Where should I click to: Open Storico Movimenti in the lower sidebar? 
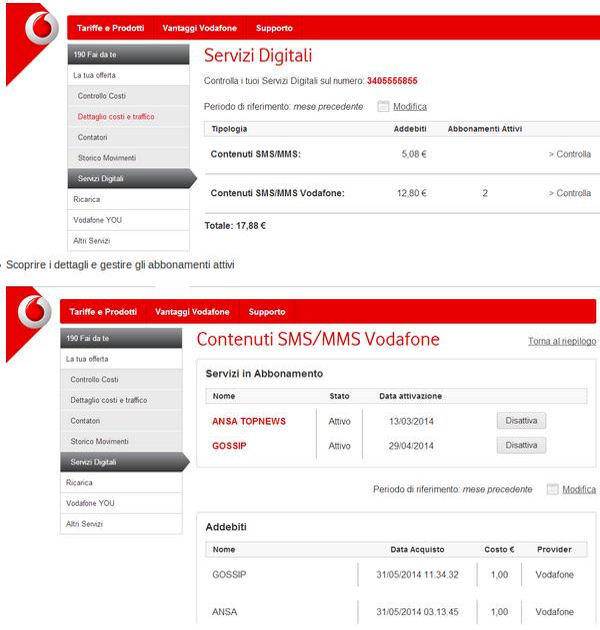click(x=121, y=441)
